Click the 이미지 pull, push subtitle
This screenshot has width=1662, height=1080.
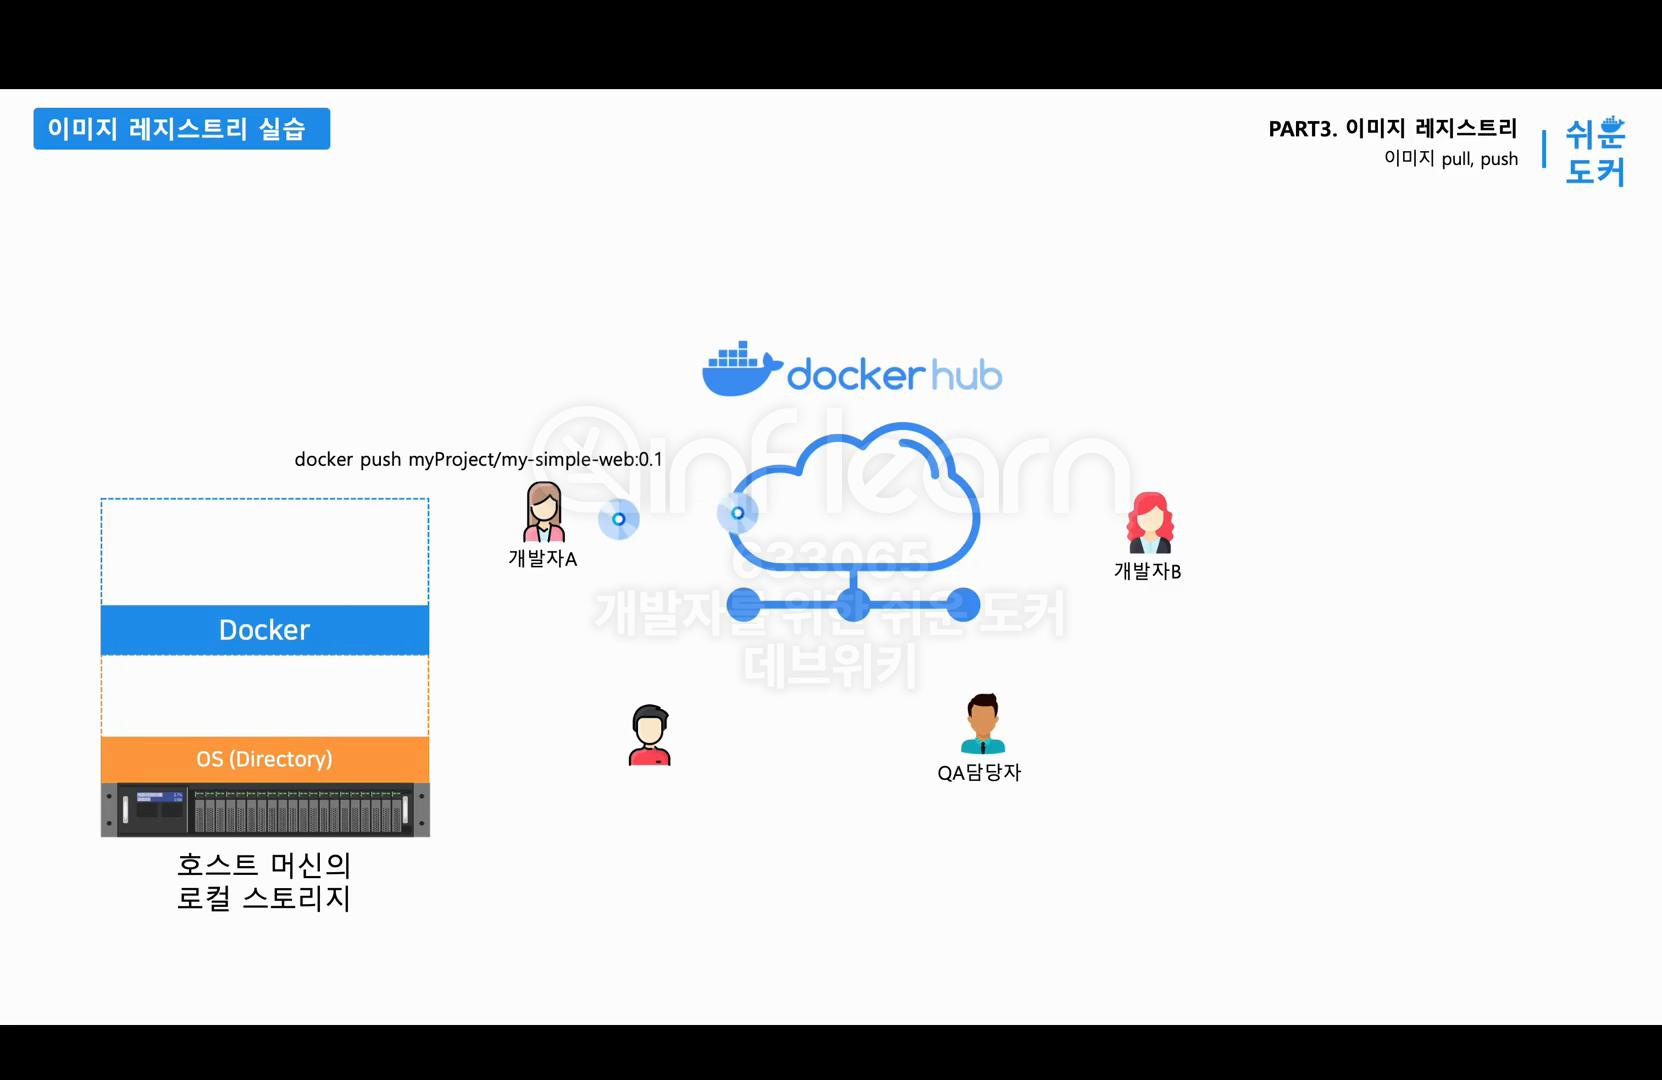tap(1451, 158)
